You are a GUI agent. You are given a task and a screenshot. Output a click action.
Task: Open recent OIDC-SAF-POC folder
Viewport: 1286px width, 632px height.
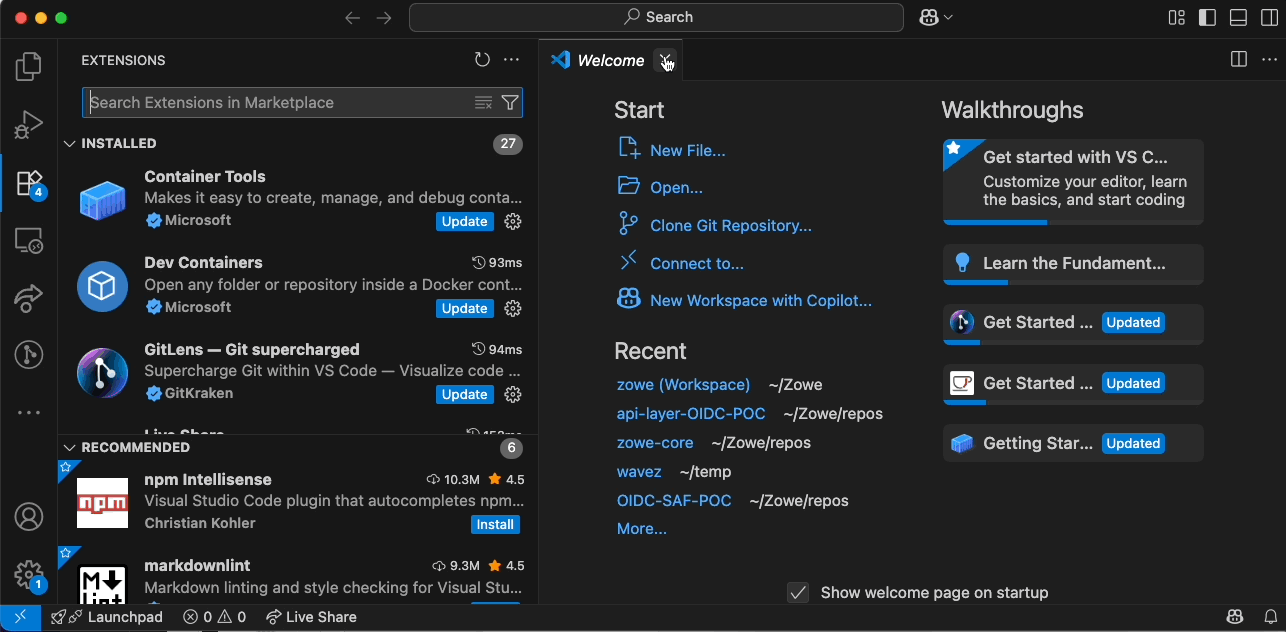pos(674,500)
